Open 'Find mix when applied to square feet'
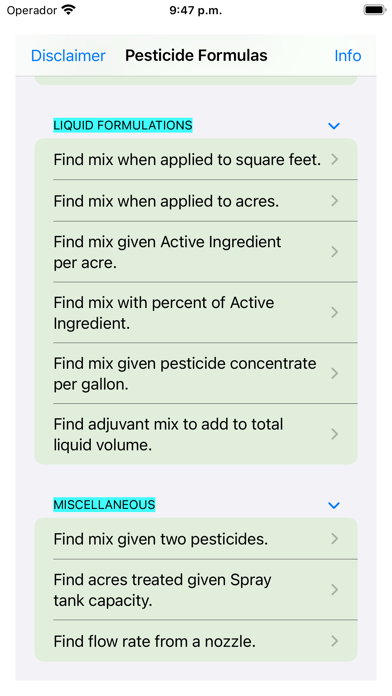 point(196,159)
